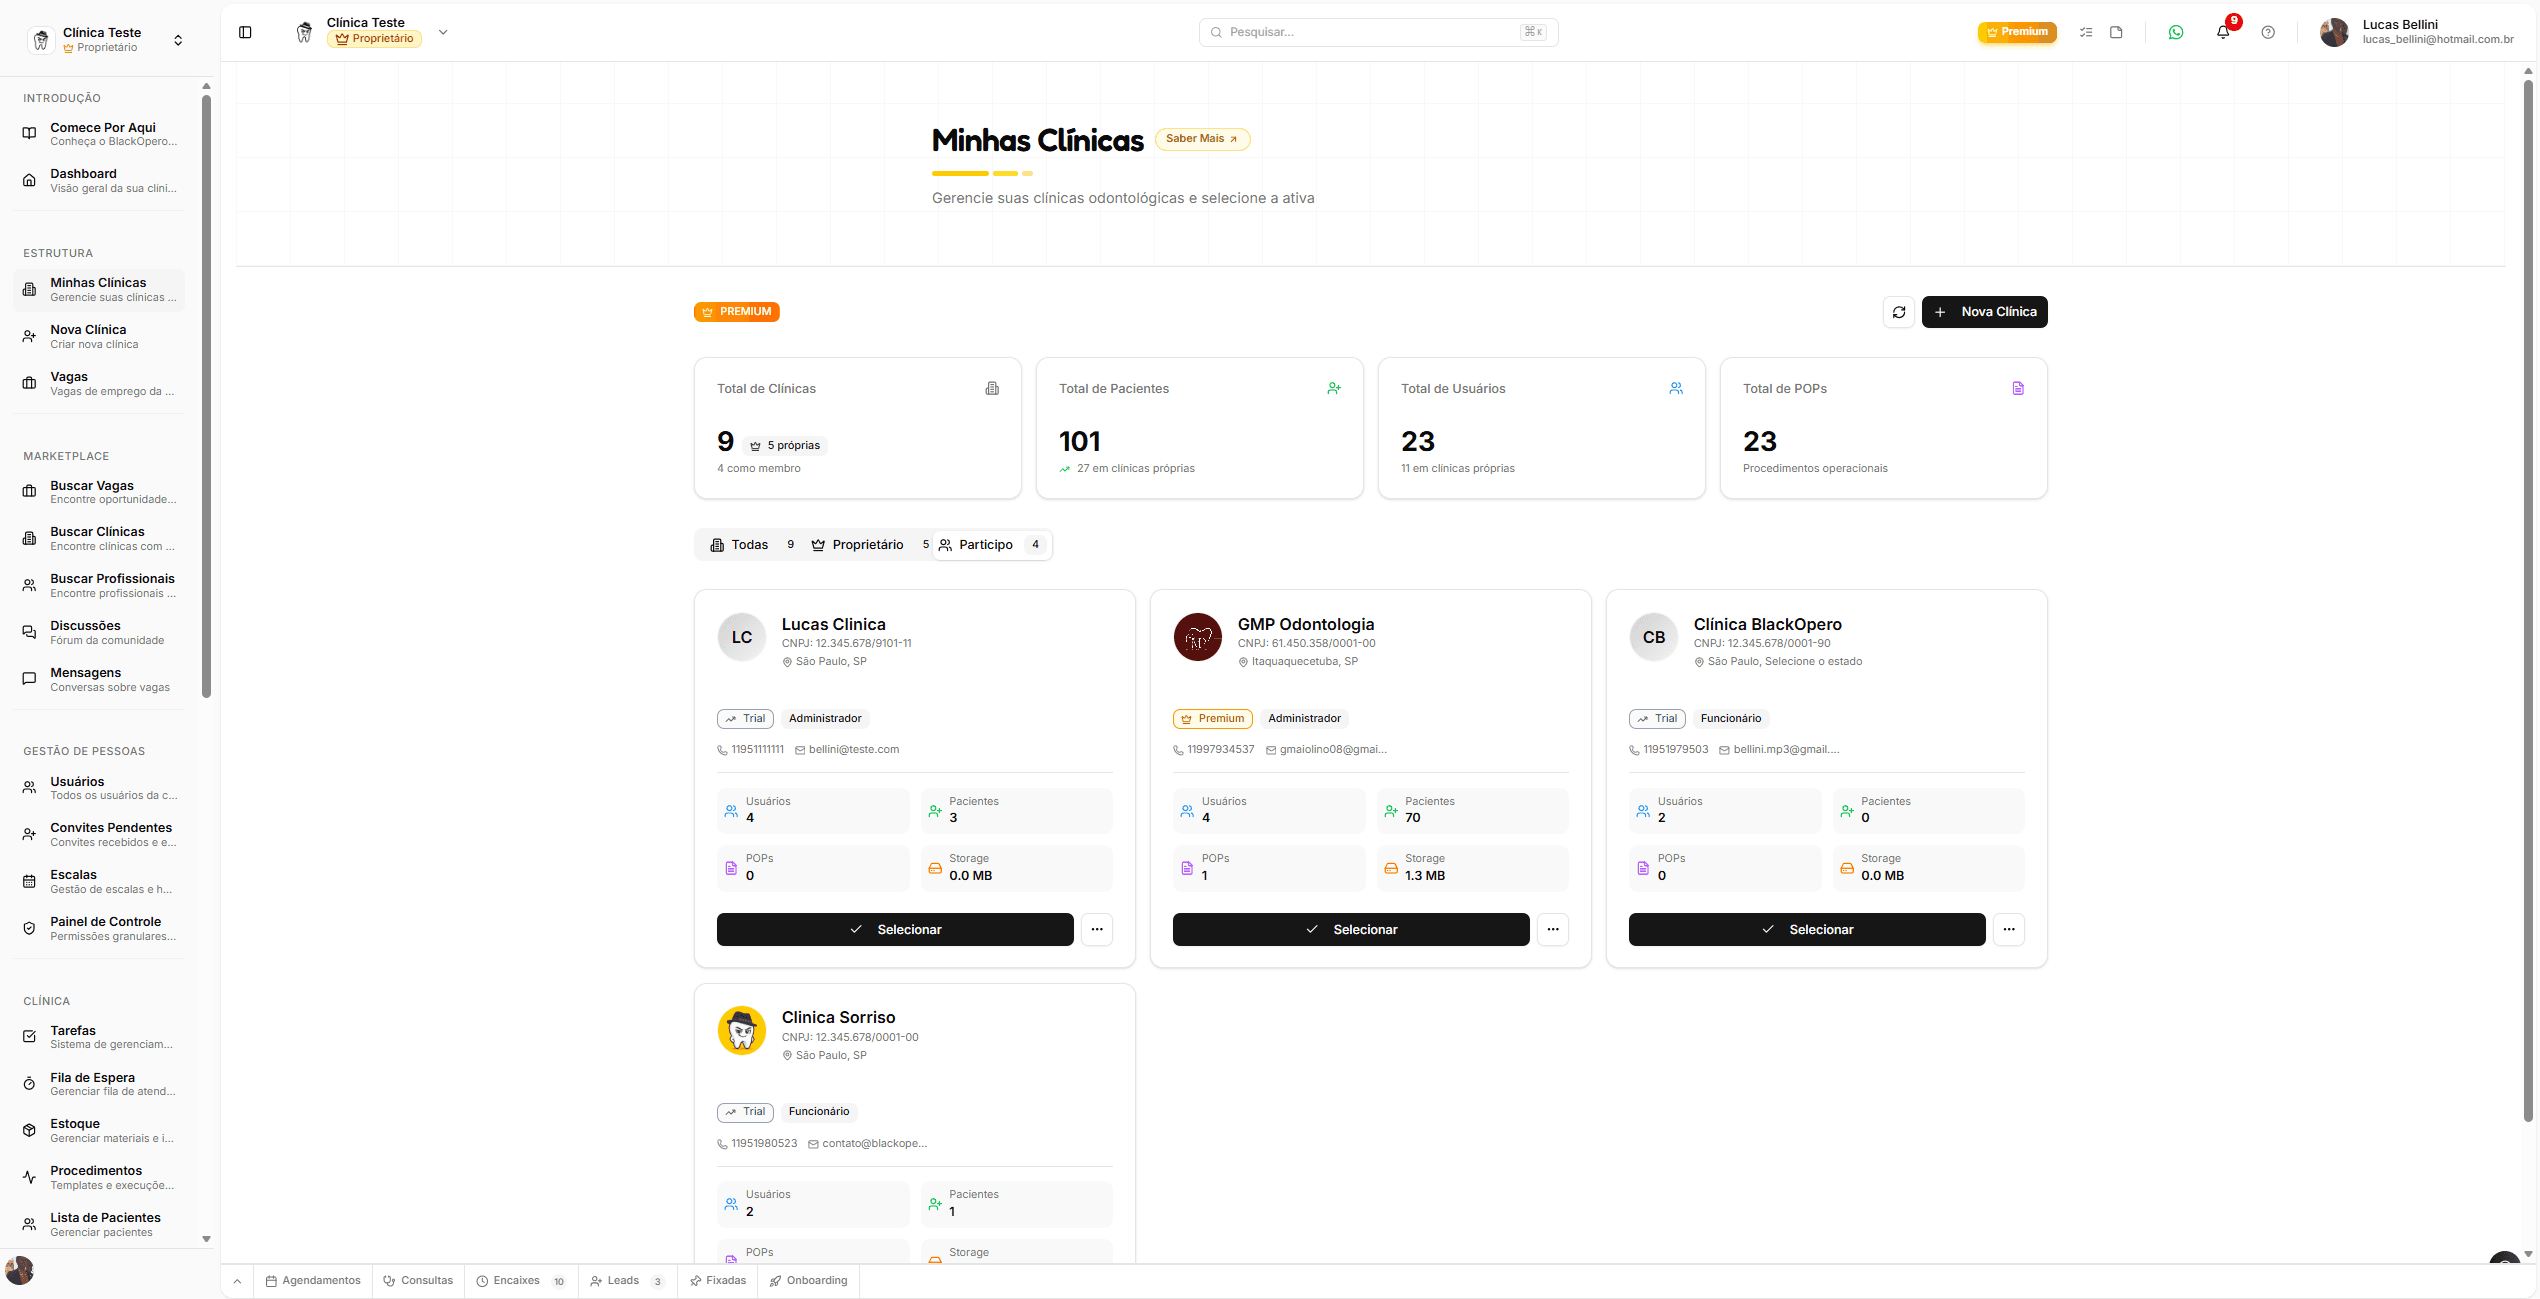The image size is (2540, 1299).
Task: Open more options for Clínica BlackOpero
Action: [x=2009, y=929]
